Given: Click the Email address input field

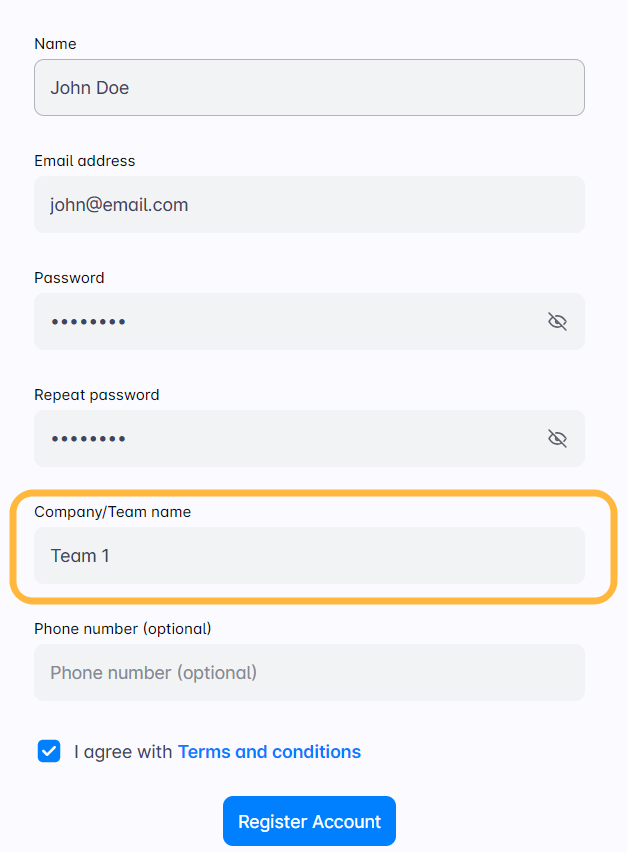Looking at the screenshot, I should point(309,205).
